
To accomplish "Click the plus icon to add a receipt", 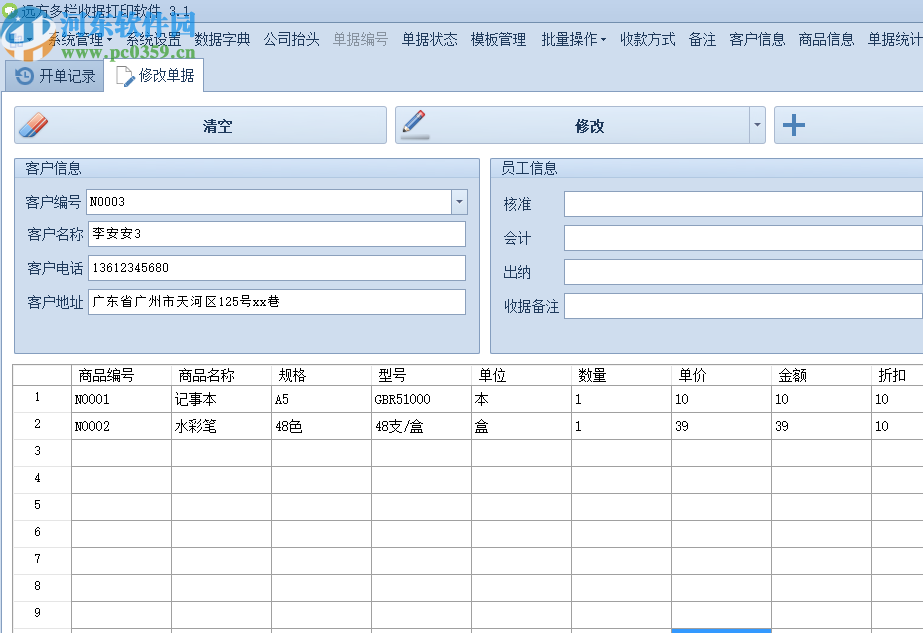I will pyautogui.click(x=795, y=124).
